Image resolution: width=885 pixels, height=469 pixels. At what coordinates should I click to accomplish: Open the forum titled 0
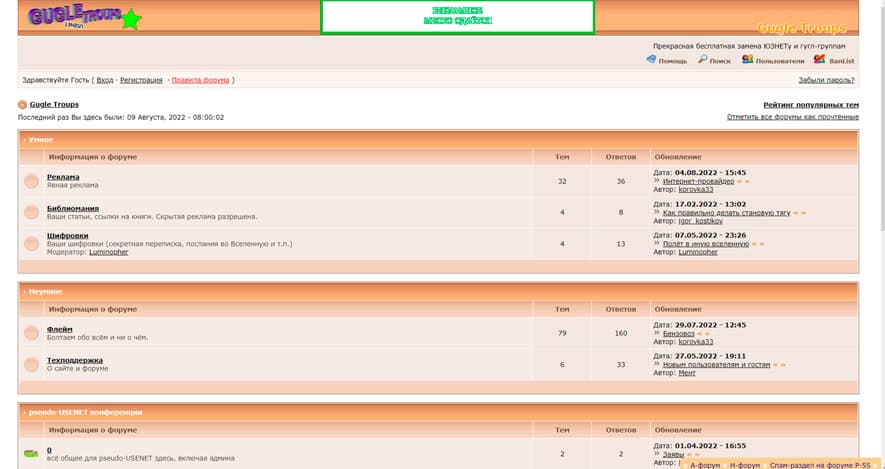(49, 450)
